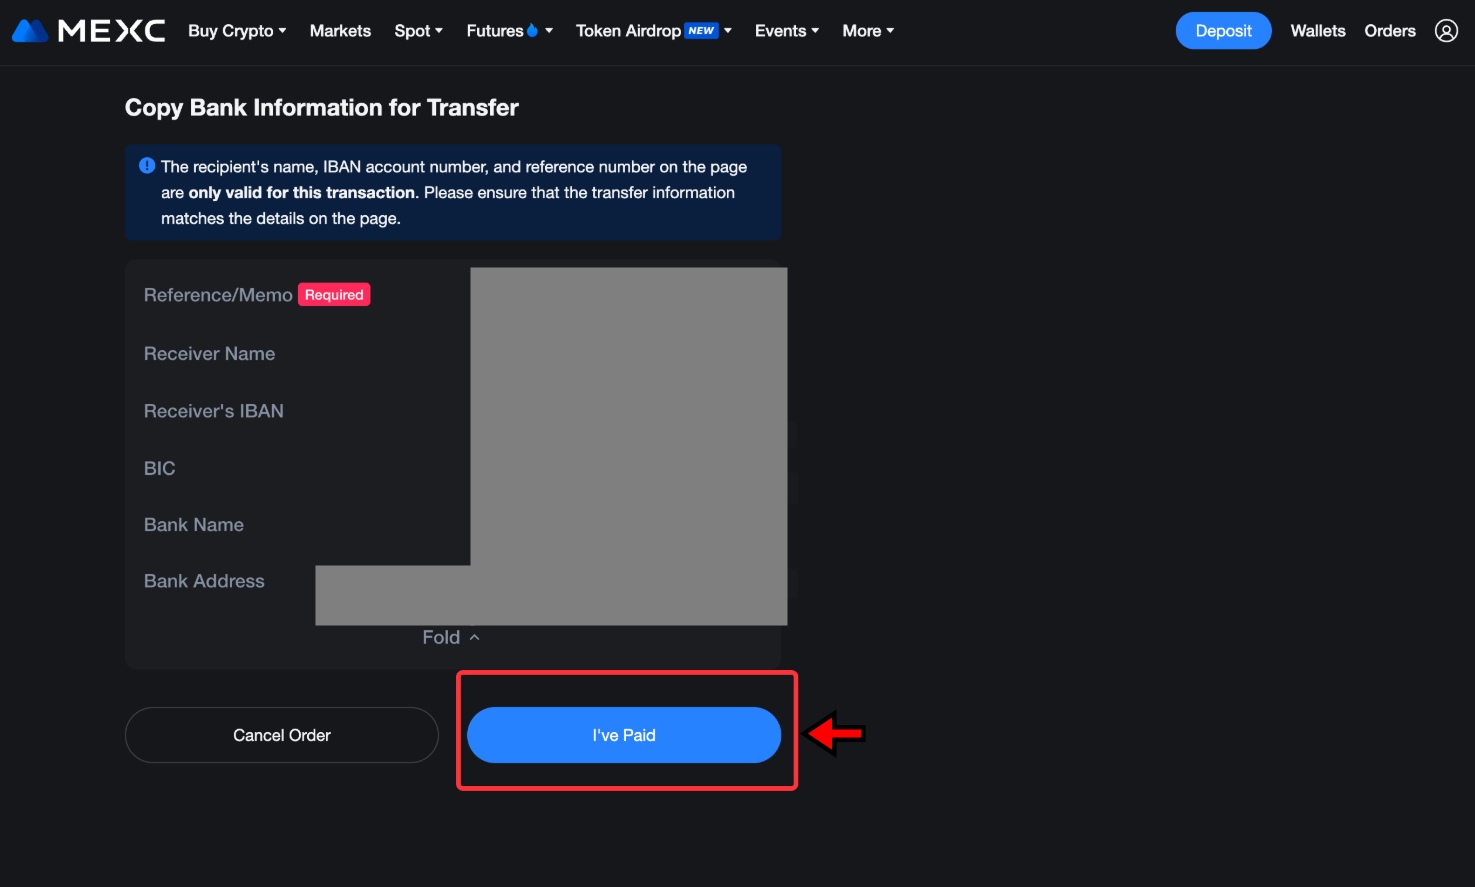Open the Orders section

(x=1389, y=30)
